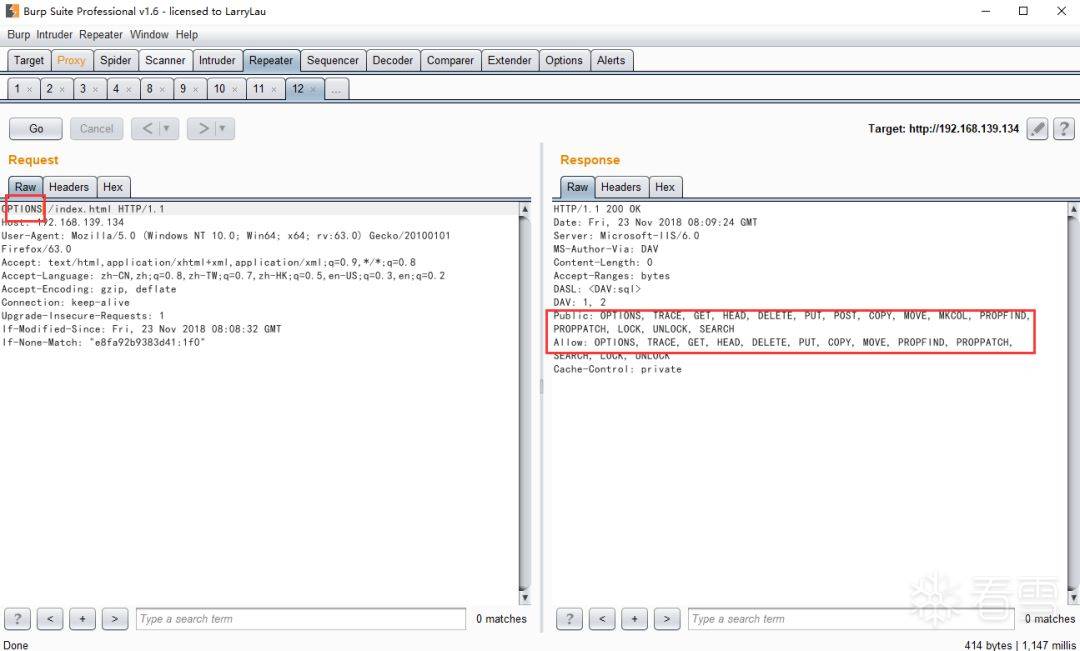The height and width of the screenshot is (651, 1080).
Task: Open the Burp menu
Action: click(x=19, y=34)
